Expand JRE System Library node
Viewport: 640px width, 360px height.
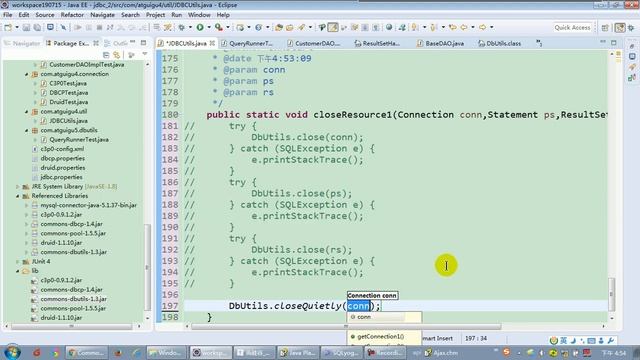coord(18,187)
